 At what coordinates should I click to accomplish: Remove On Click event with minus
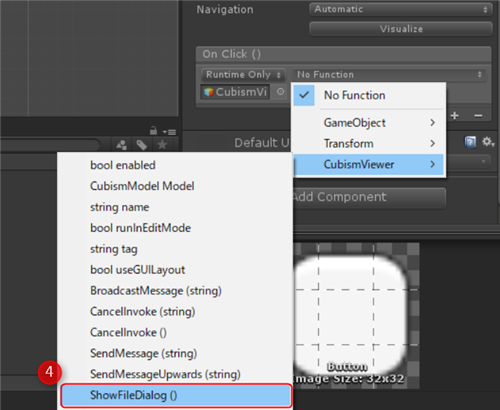(478, 116)
